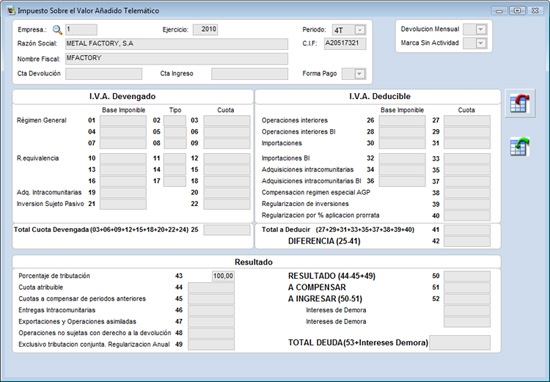Click box 02 Tipo field

coord(175,121)
